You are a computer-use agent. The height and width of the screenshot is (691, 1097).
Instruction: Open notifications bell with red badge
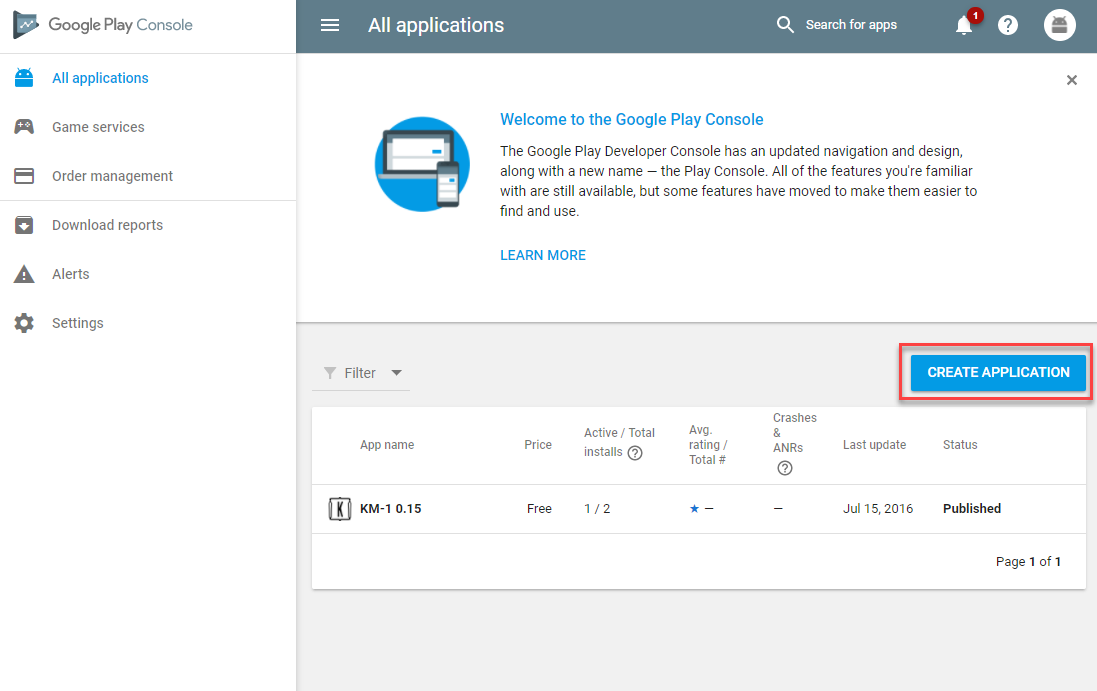click(x=966, y=24)
